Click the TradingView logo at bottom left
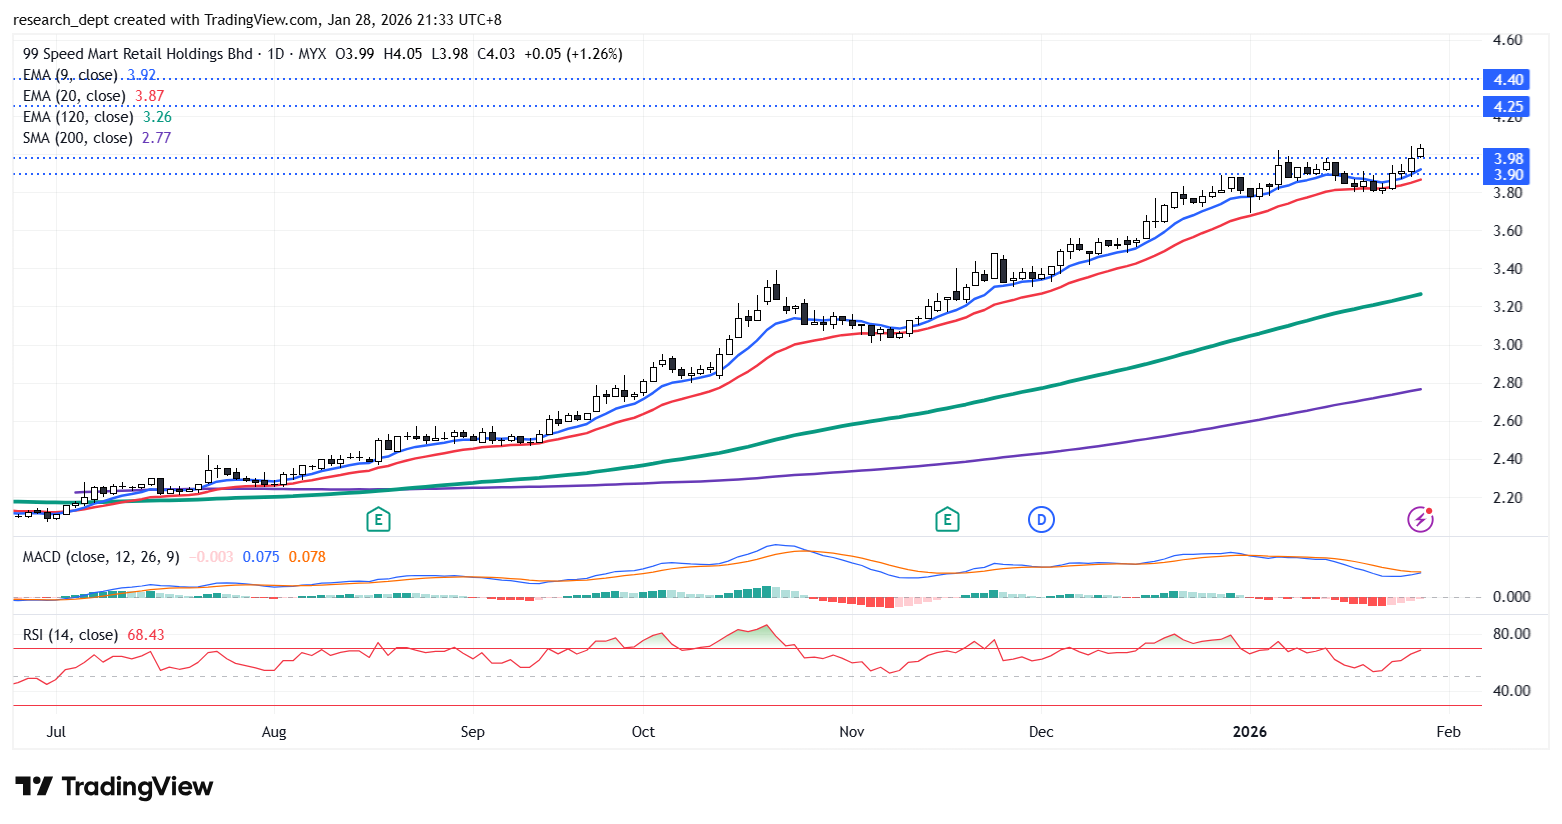The height and width of the screenshot is (824, 1562). pos(114,787)
